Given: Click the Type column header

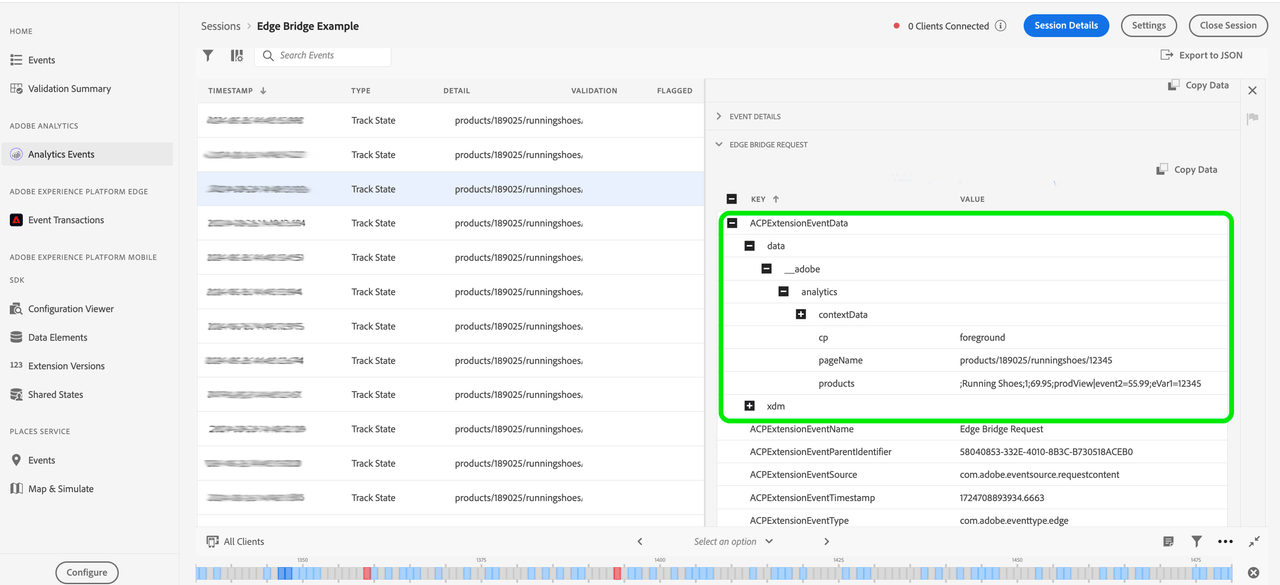Looking at the screenshot, I should [x=361, y=91].
